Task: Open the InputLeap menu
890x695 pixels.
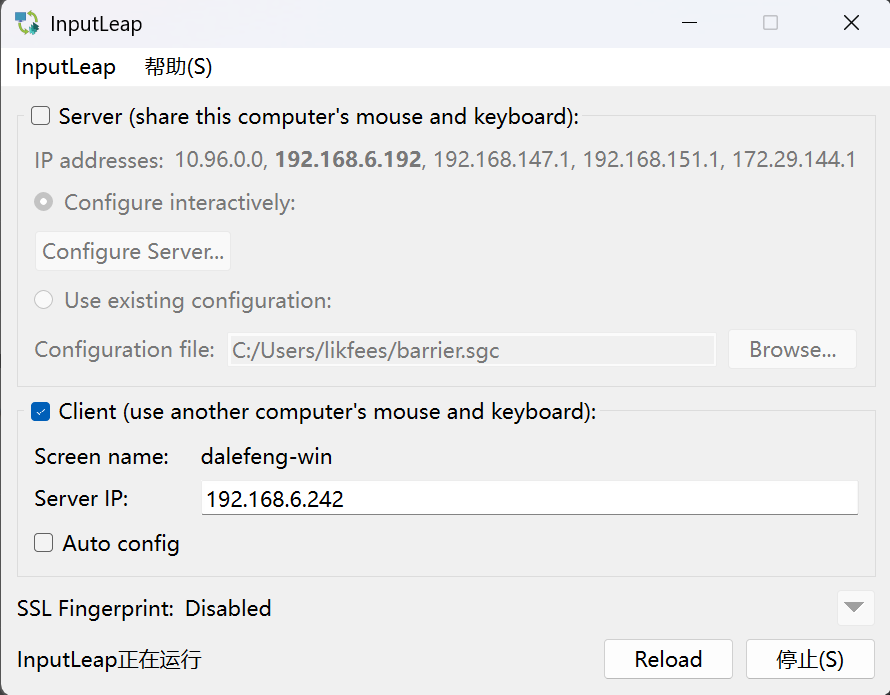Action: tap(66, 67)
